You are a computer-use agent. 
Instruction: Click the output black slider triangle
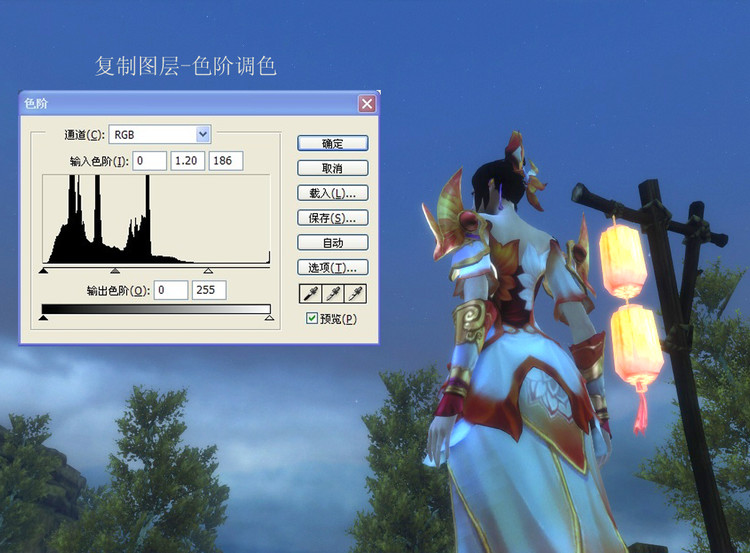(x=44, y=318)
